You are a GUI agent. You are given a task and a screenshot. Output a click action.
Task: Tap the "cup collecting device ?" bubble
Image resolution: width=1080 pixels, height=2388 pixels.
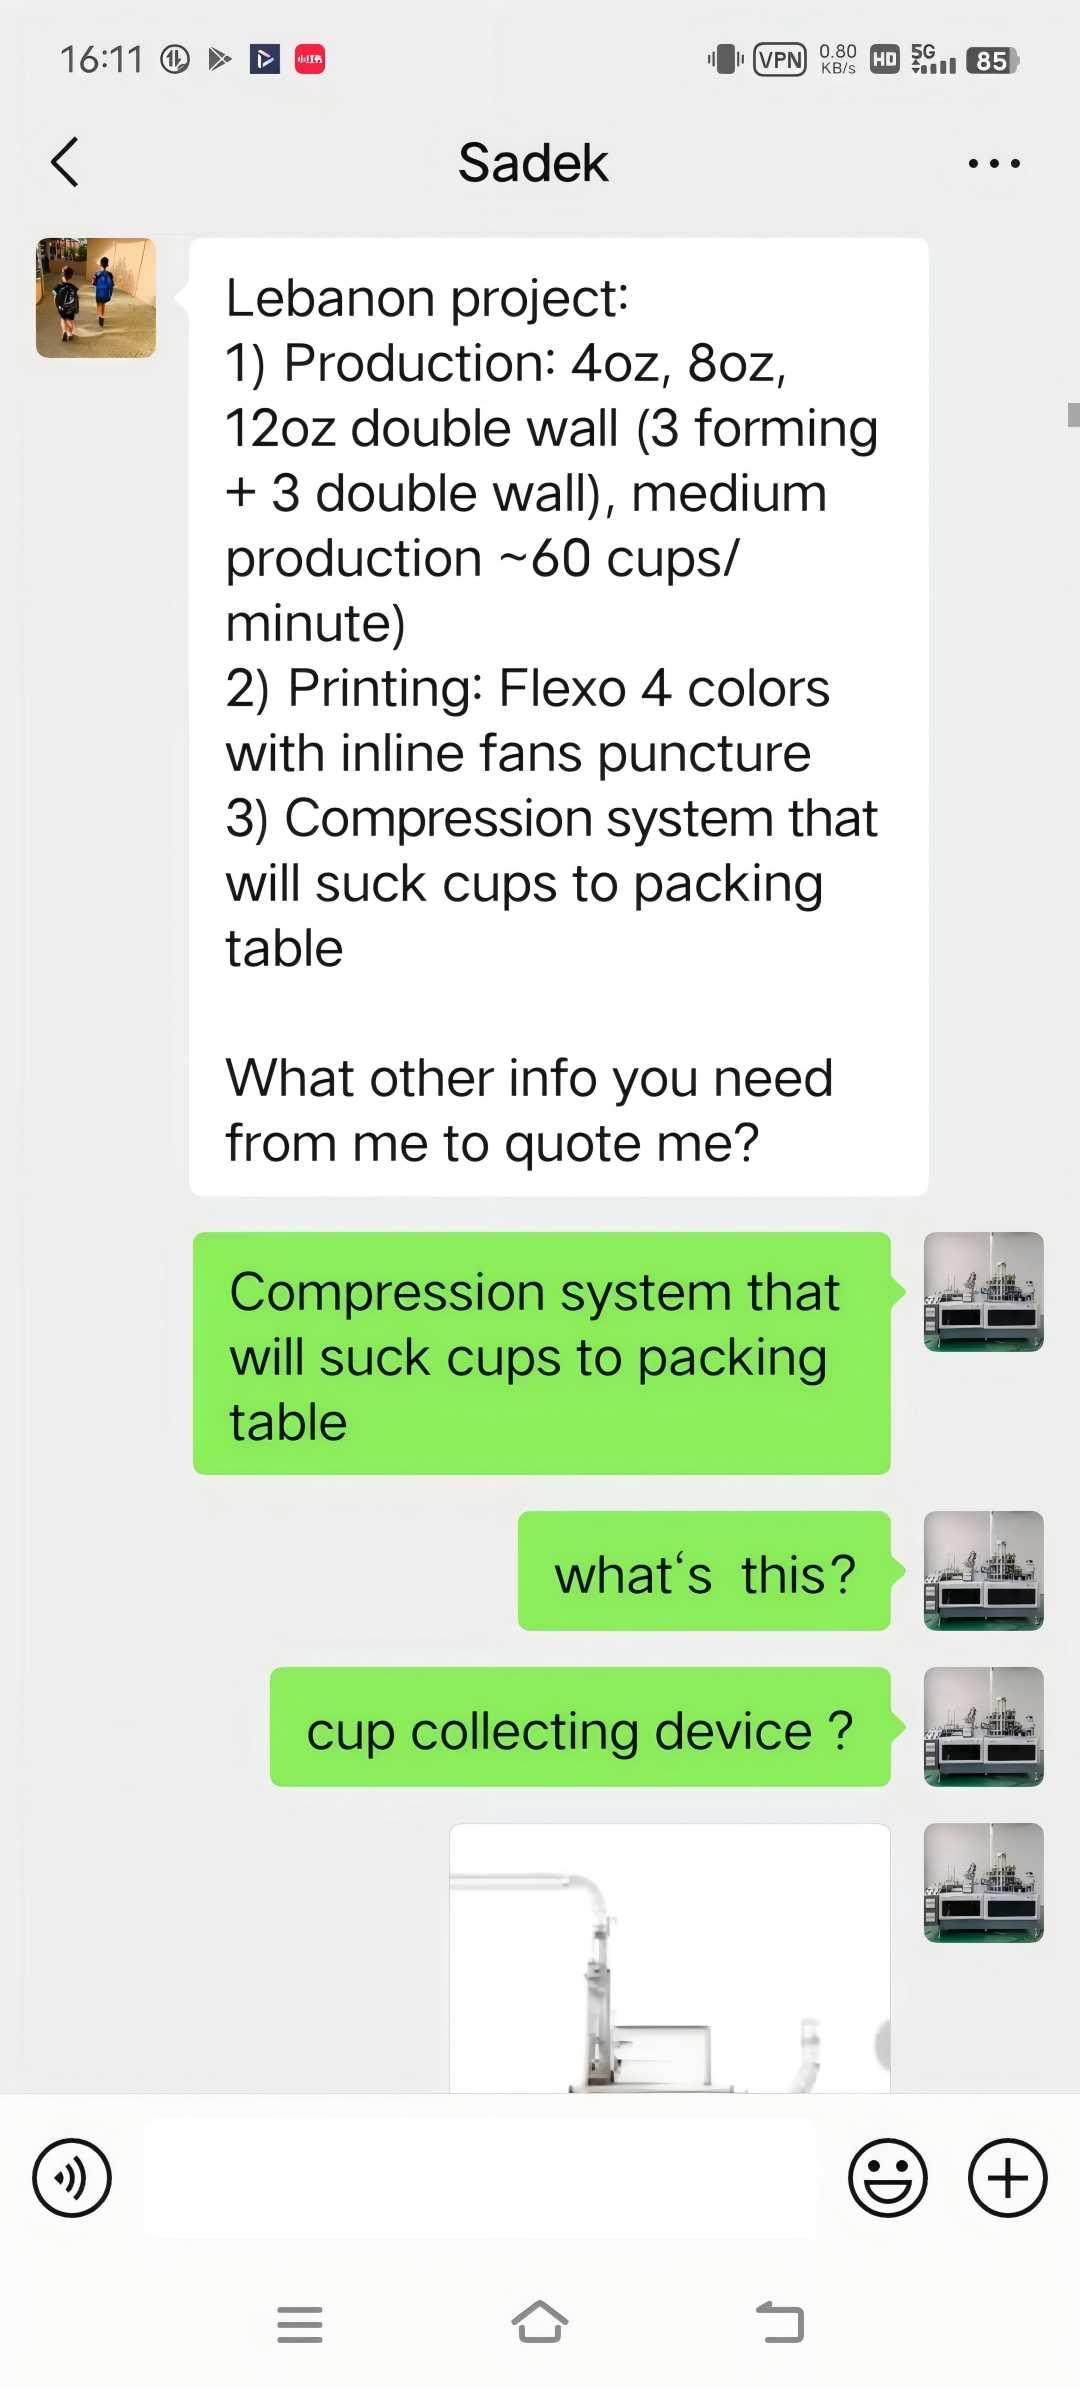point(580,1727)
